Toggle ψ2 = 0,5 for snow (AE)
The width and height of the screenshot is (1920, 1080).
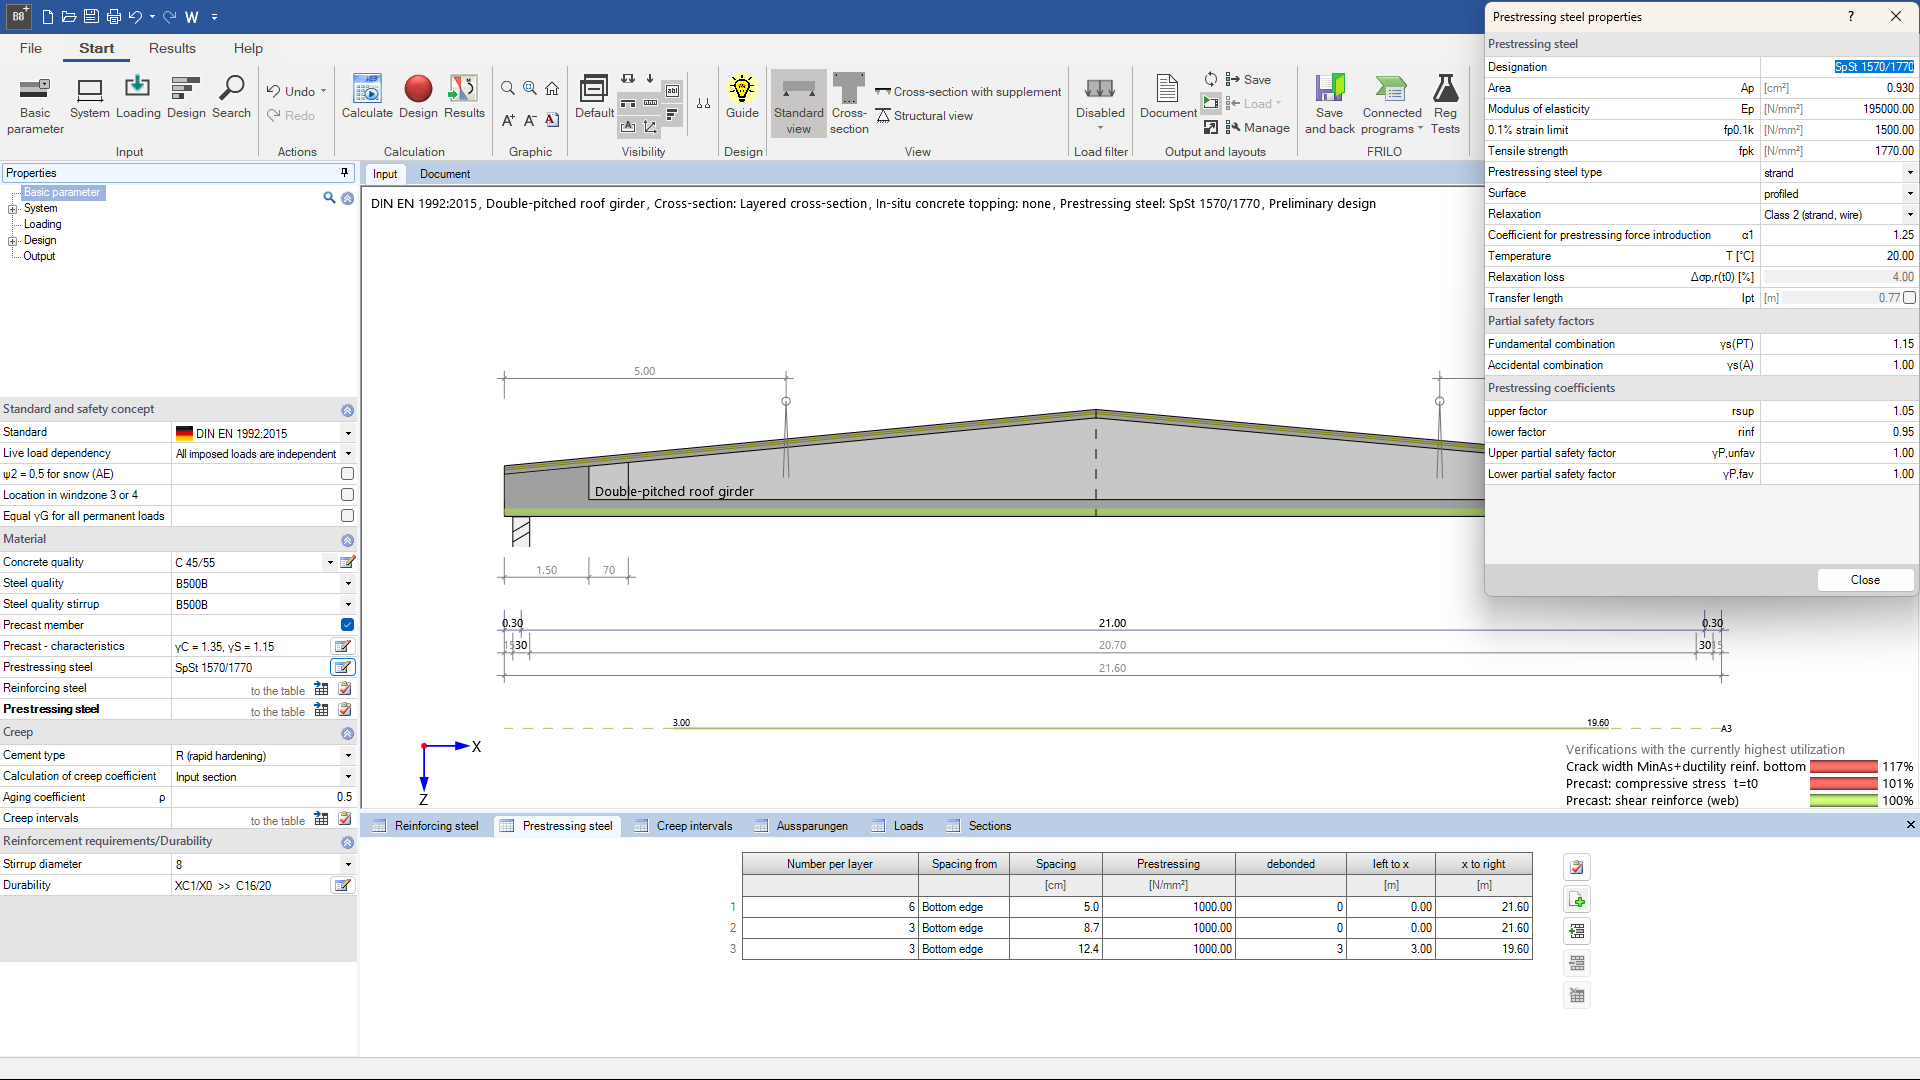pos(347,473)
